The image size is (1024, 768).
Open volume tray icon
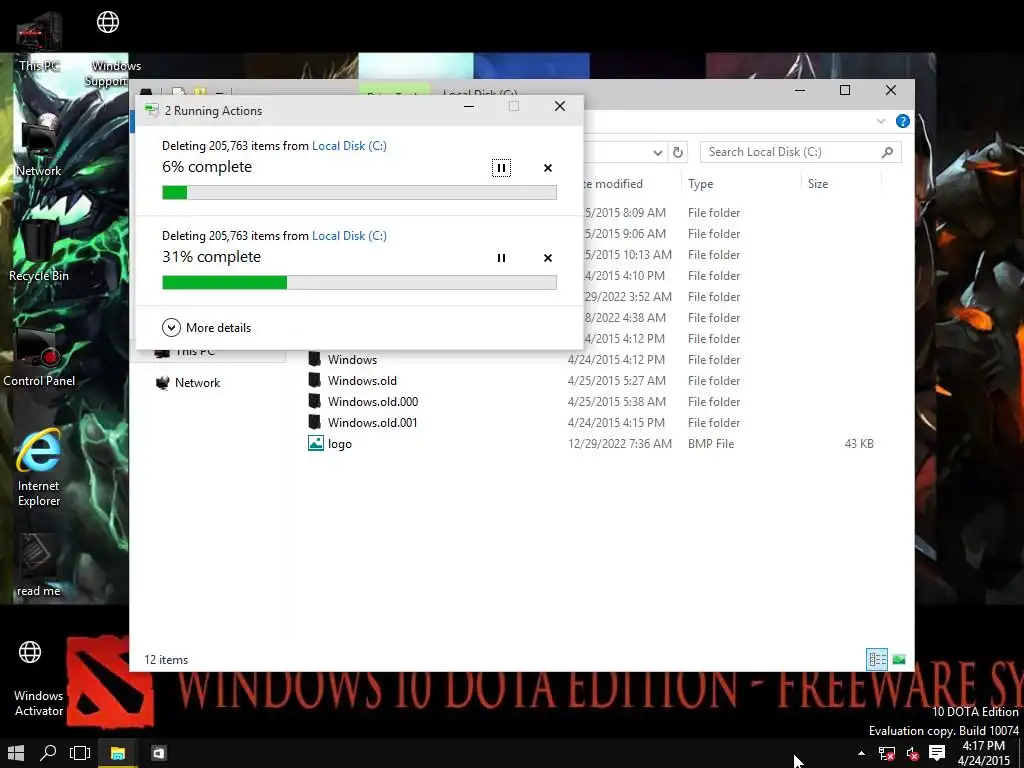click(912, 754)
